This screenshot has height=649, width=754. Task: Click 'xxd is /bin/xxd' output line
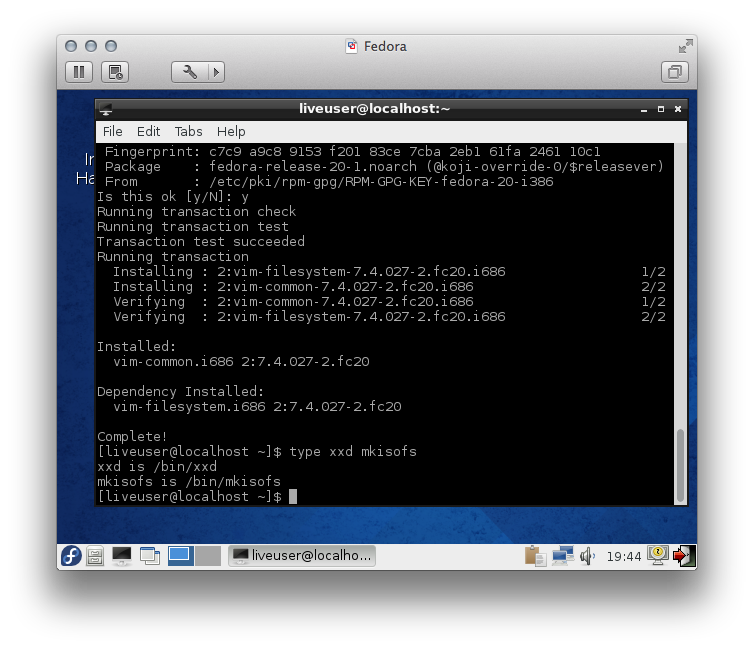coord(157,466)
